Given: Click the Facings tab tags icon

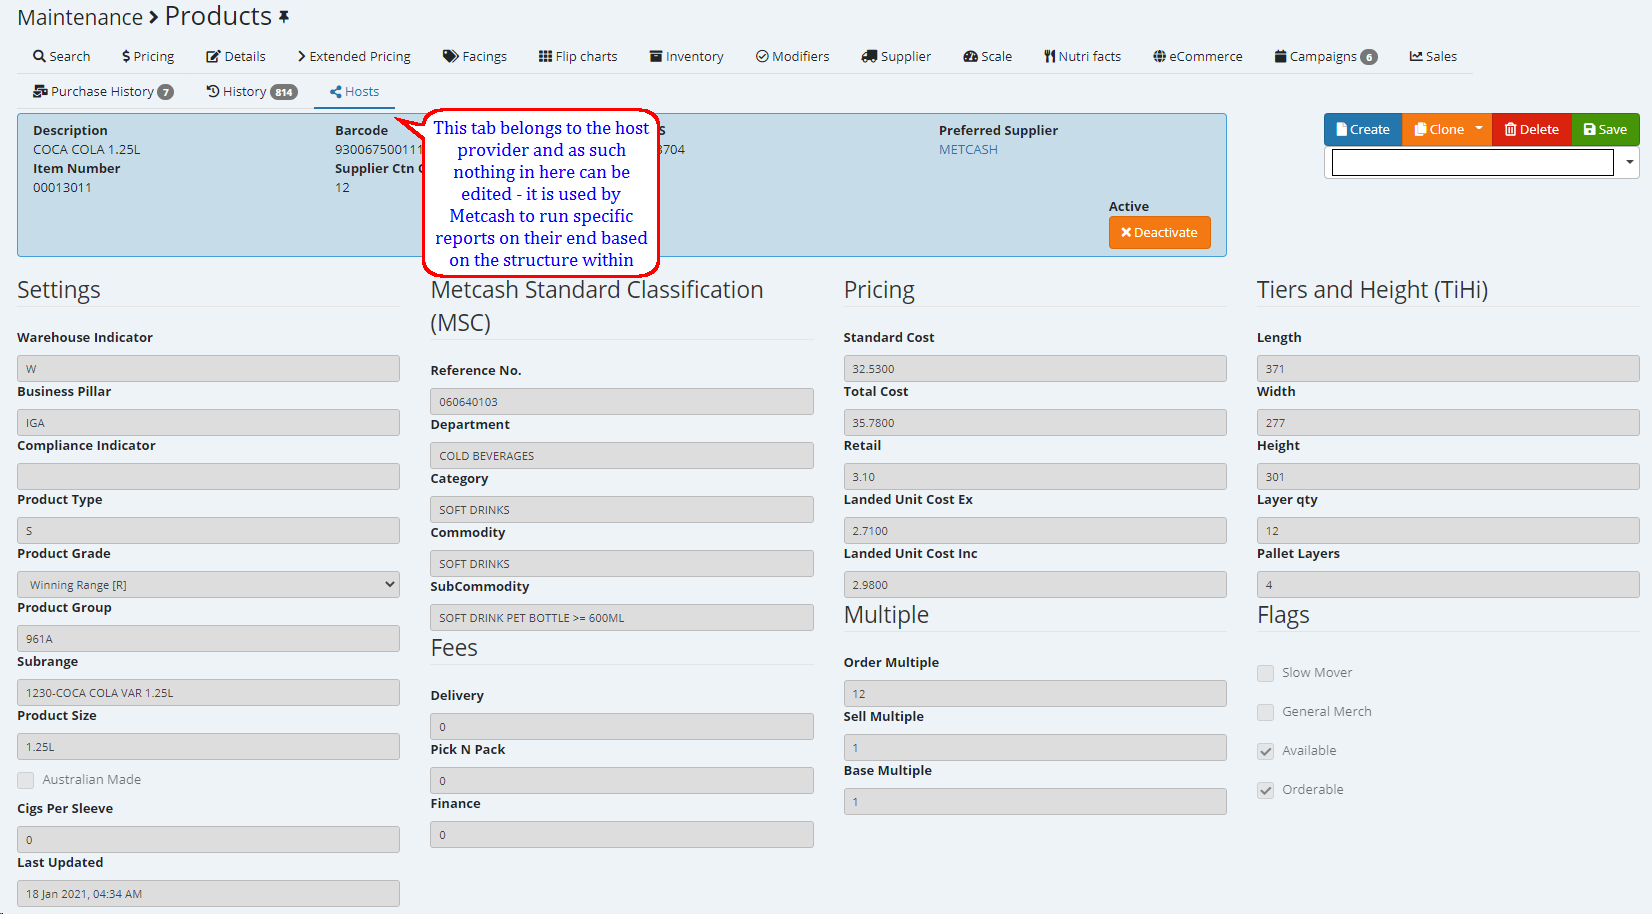Looking at the screenshot, I should point(451,57).
